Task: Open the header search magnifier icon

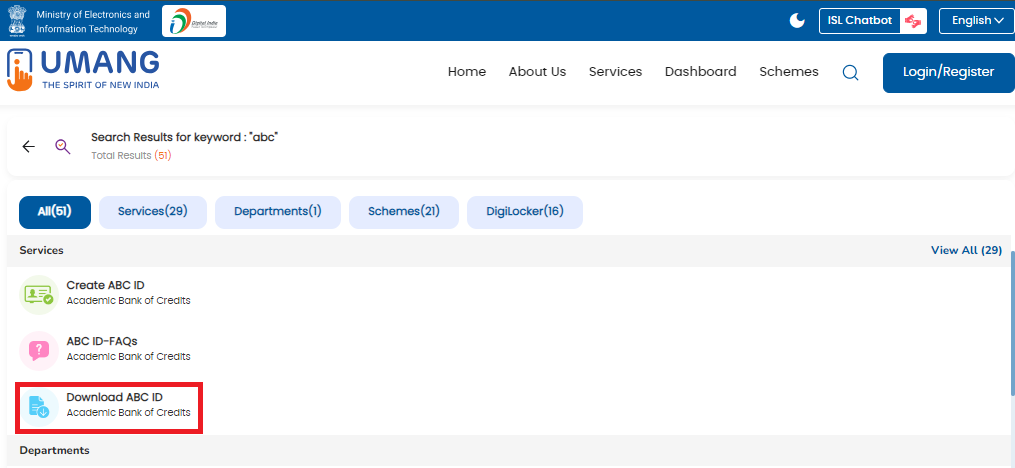Action: 850,72
